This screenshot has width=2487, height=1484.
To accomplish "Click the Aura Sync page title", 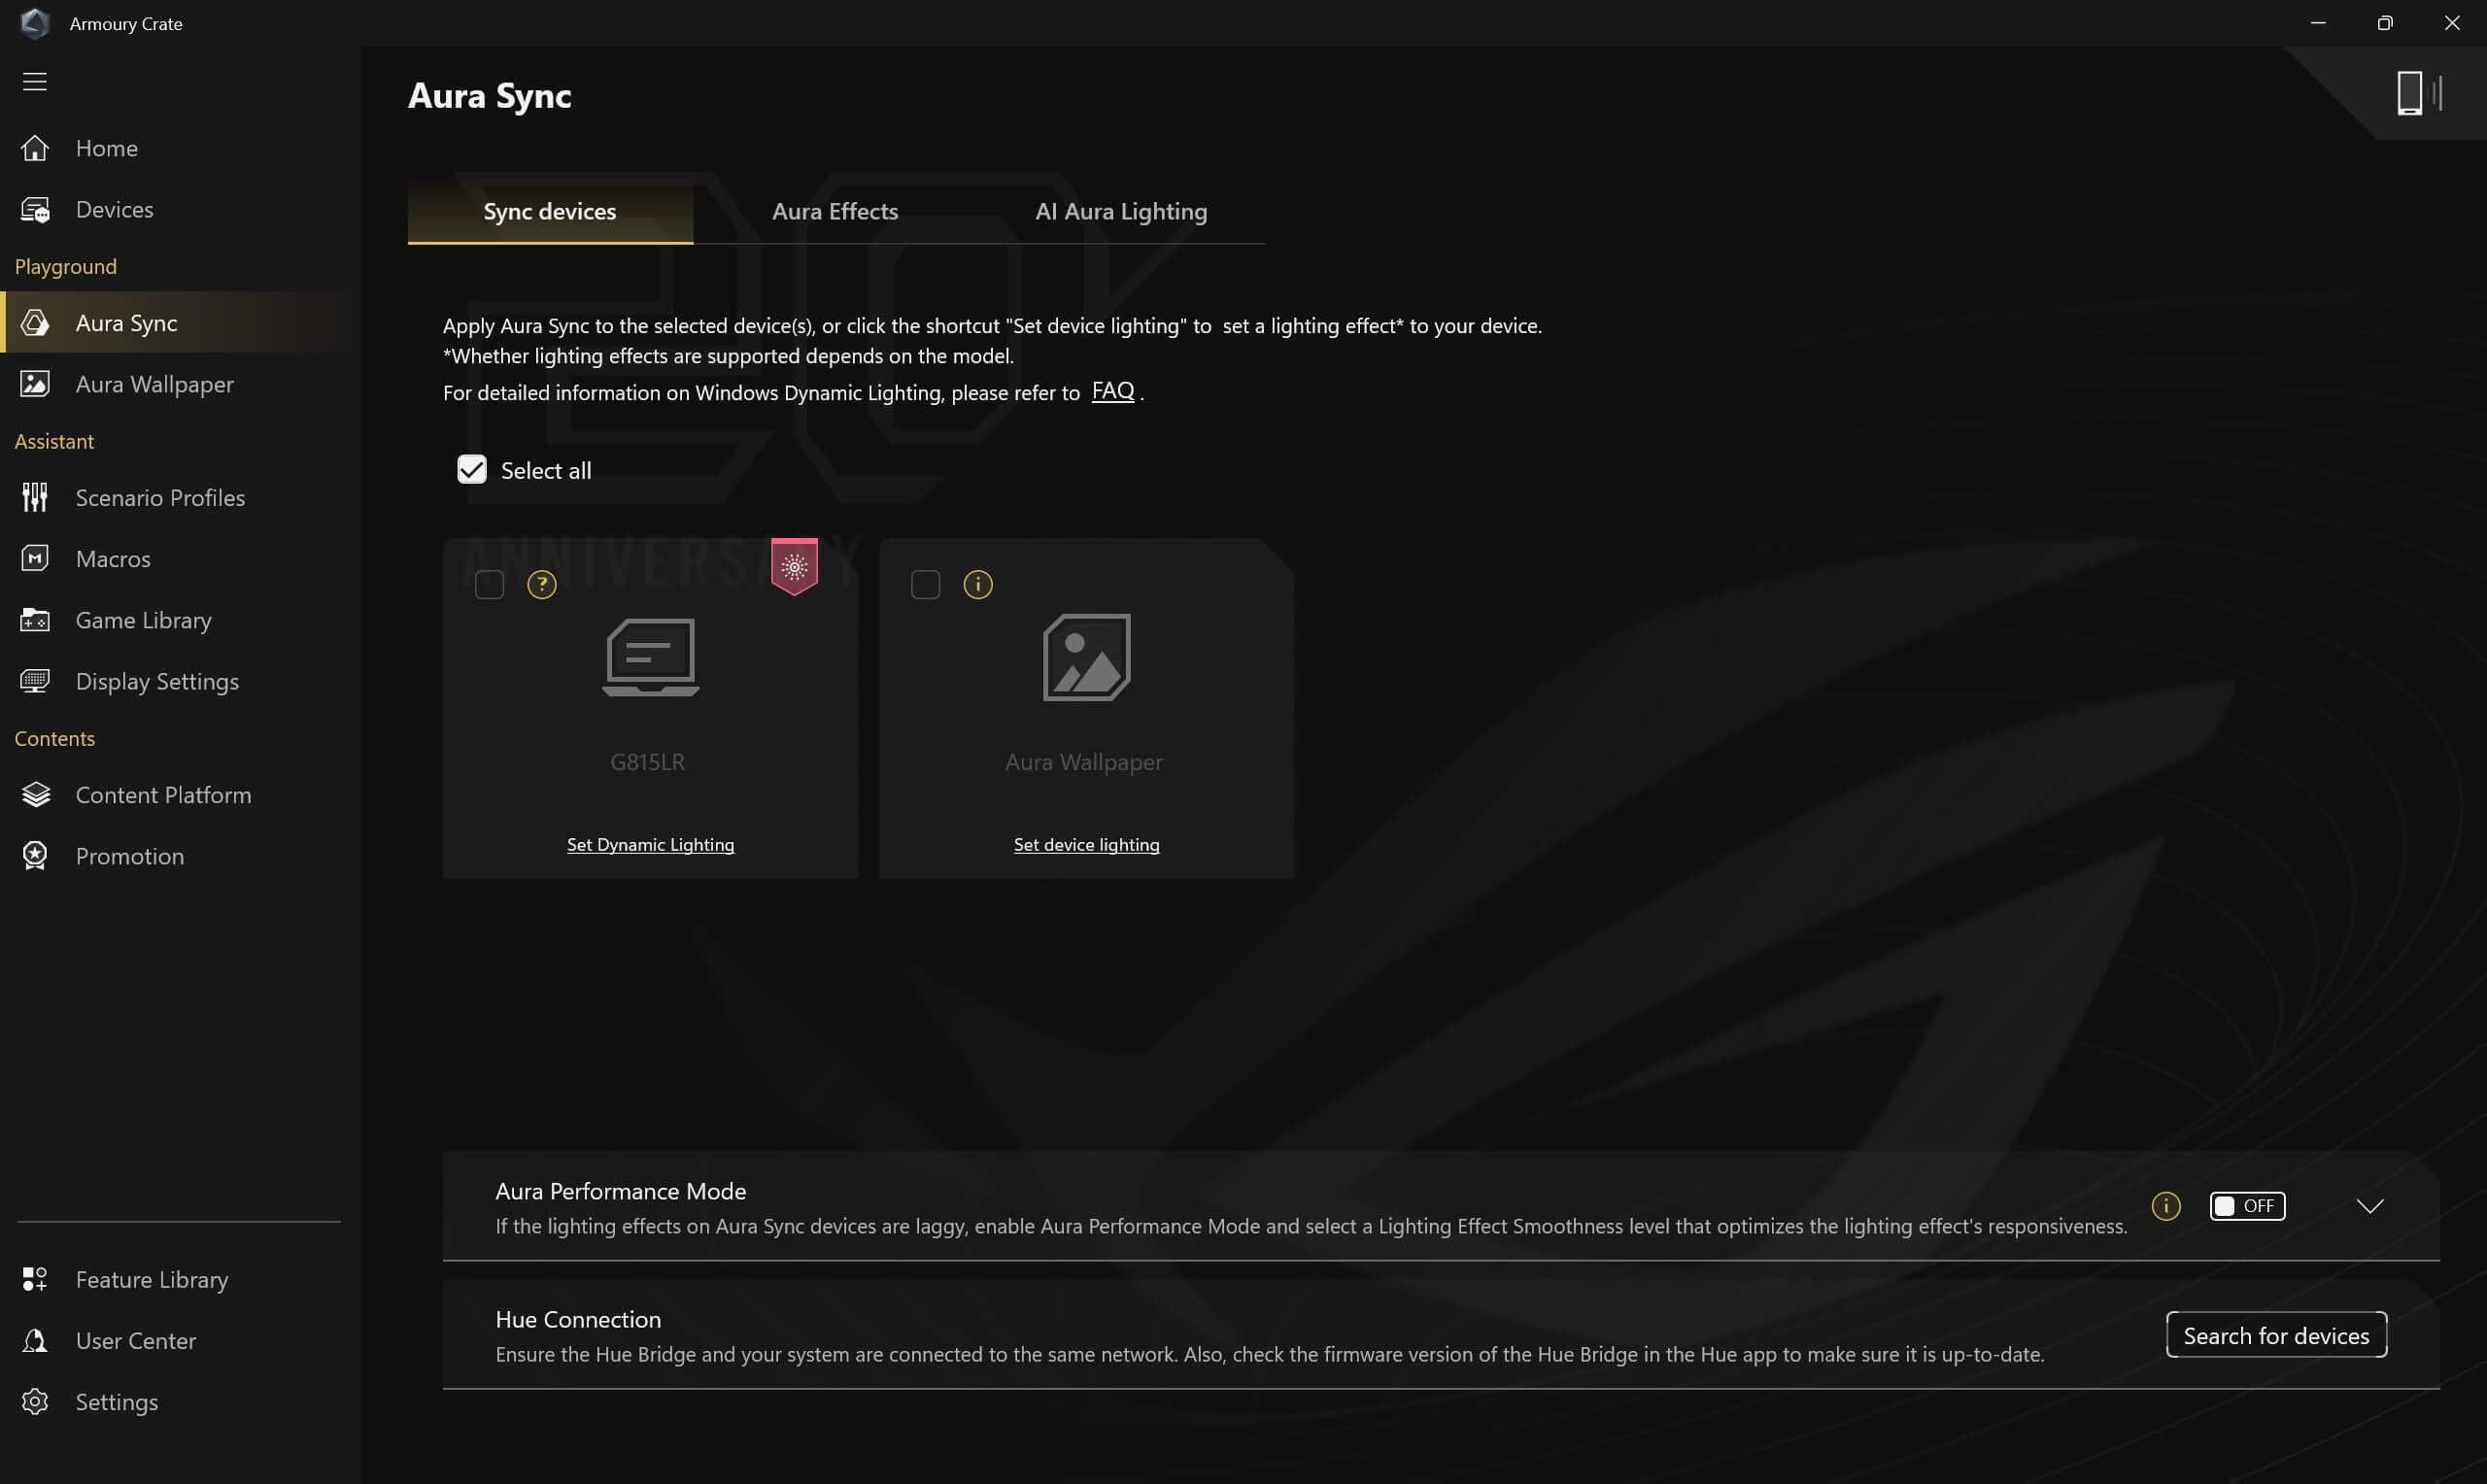I will pyautogui.click(x=490, y=96).
